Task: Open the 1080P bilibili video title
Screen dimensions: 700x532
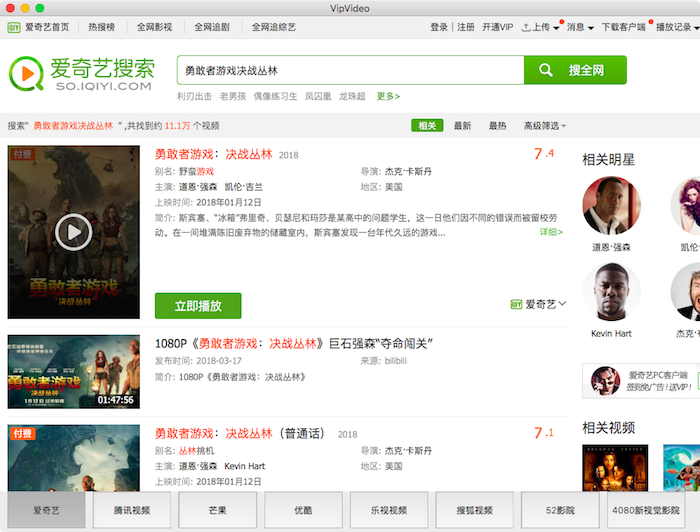Action: (293, 344)
